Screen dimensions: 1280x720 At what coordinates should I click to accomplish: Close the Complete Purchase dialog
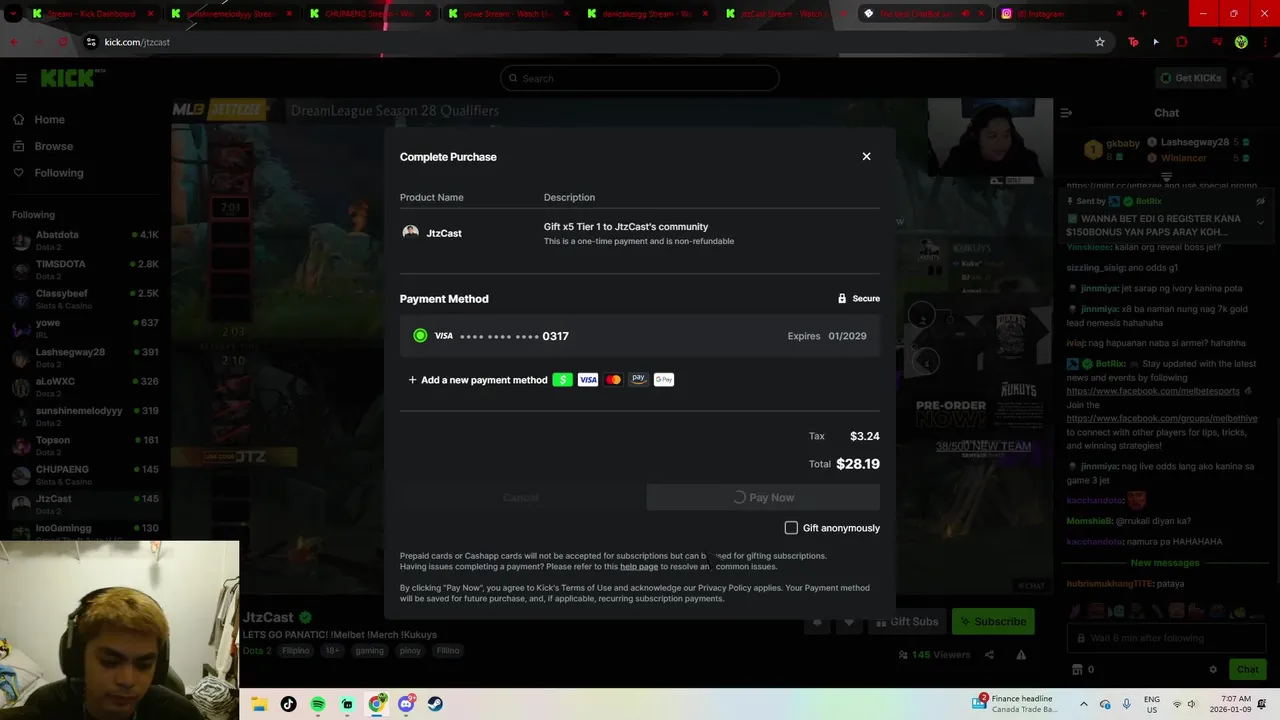point(866,156)
